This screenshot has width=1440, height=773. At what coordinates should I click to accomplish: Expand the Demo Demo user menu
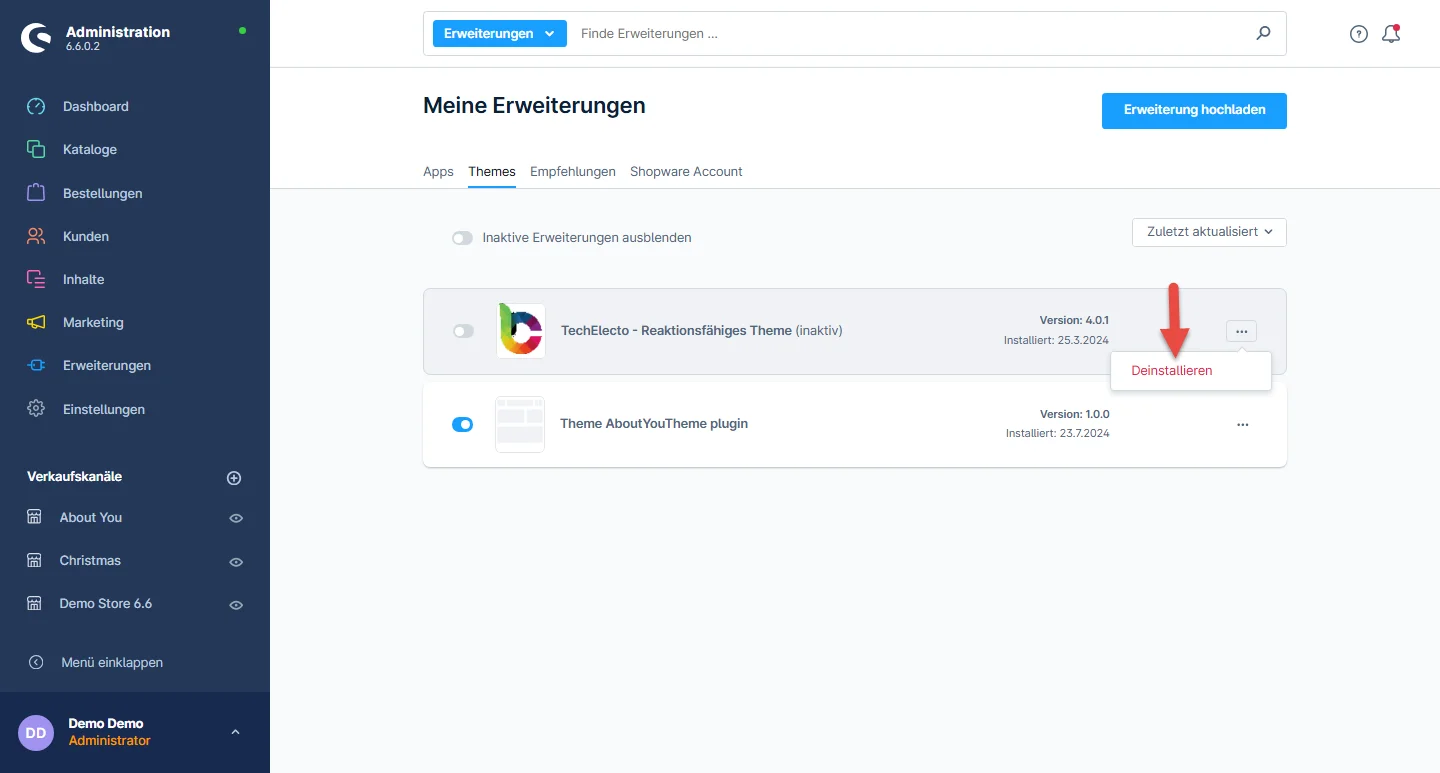point(235,732)
